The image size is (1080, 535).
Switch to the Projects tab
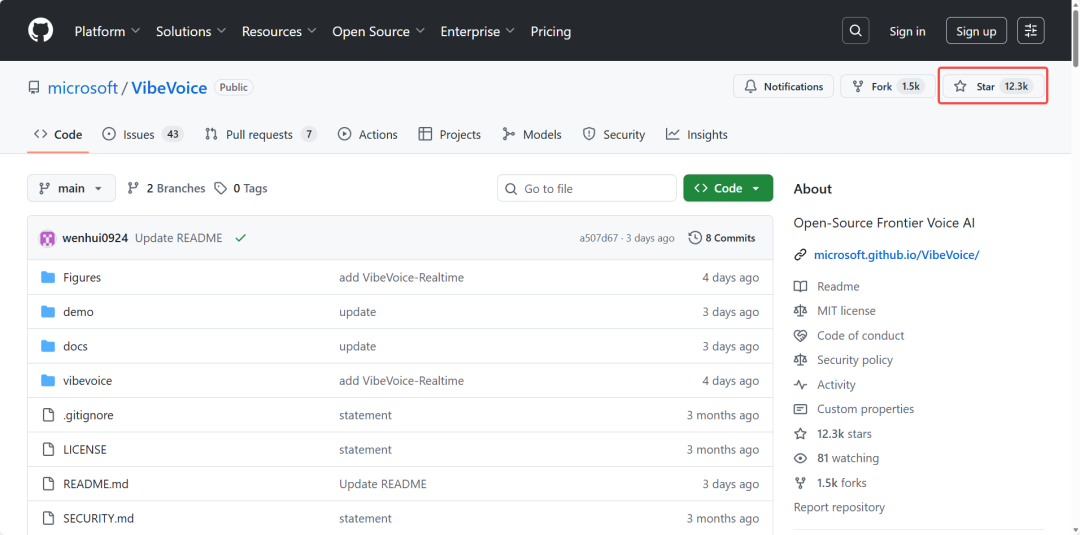tap(450, 135)
